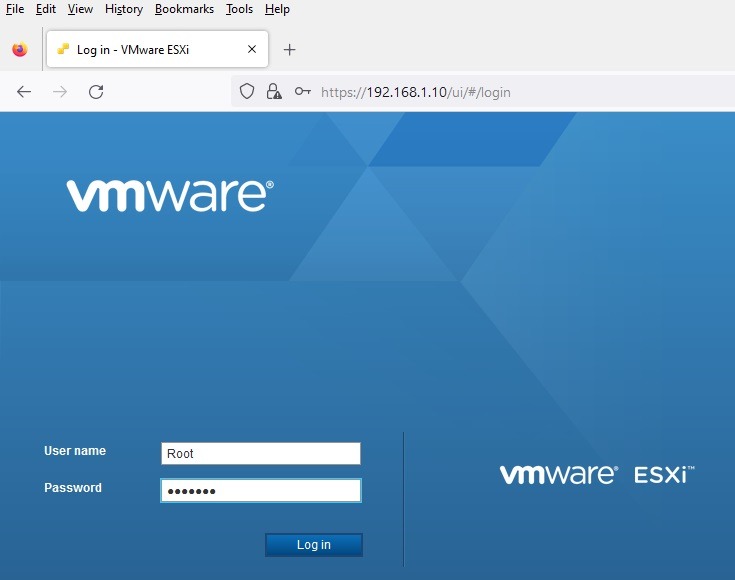Open a new tab with the plus button
Screen dimensions: 735x580
click(290, 50)
